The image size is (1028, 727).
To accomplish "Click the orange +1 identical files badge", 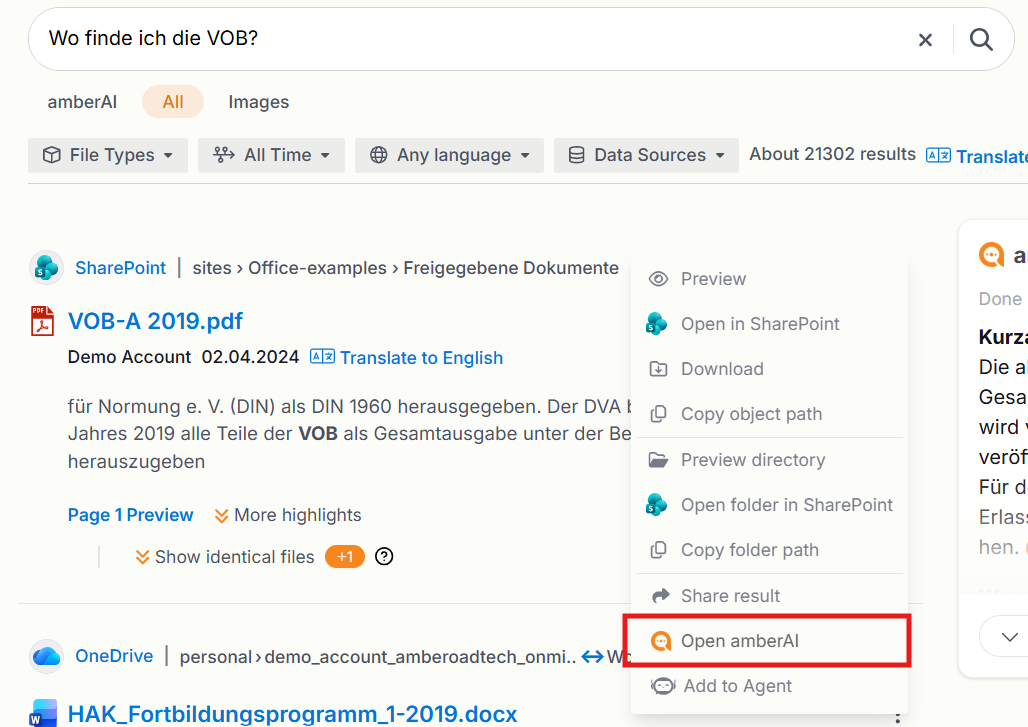I will pos(345,557).
